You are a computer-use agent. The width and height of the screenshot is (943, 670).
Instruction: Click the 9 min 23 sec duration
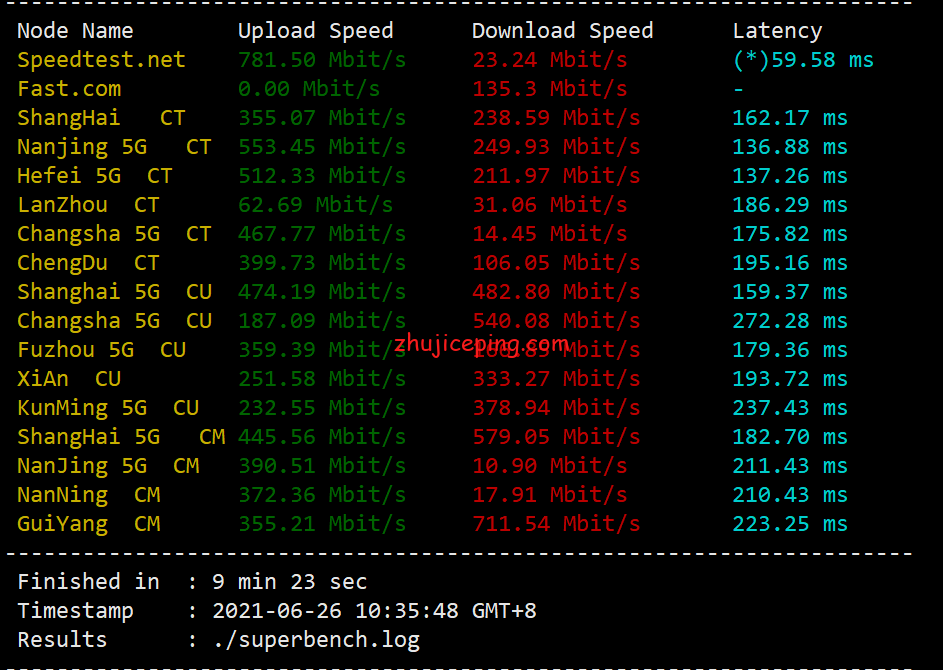click(x=289, y=582)
